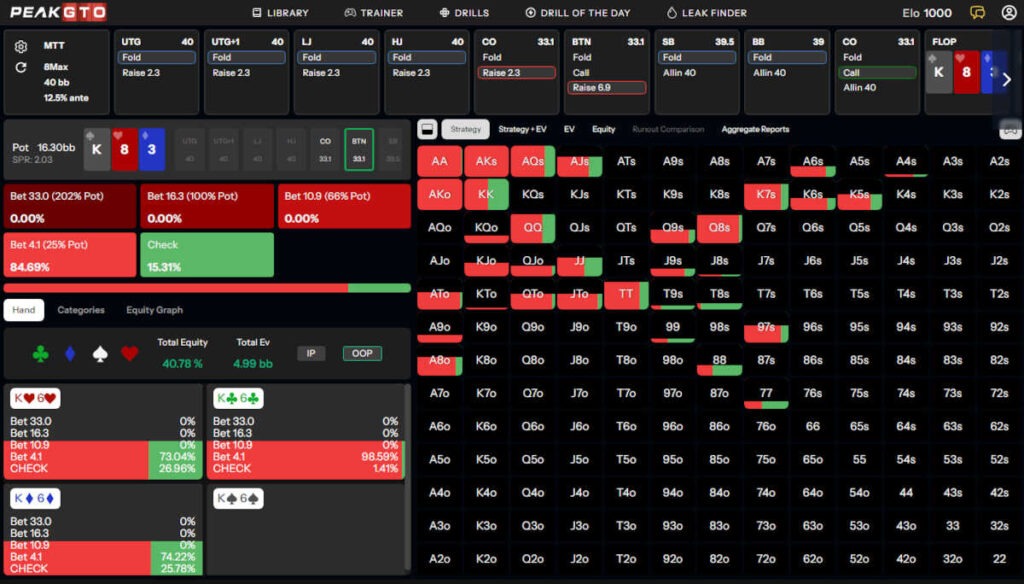
Task: Click the red-green strategy frequency bar
Action: tap(206, 285)
